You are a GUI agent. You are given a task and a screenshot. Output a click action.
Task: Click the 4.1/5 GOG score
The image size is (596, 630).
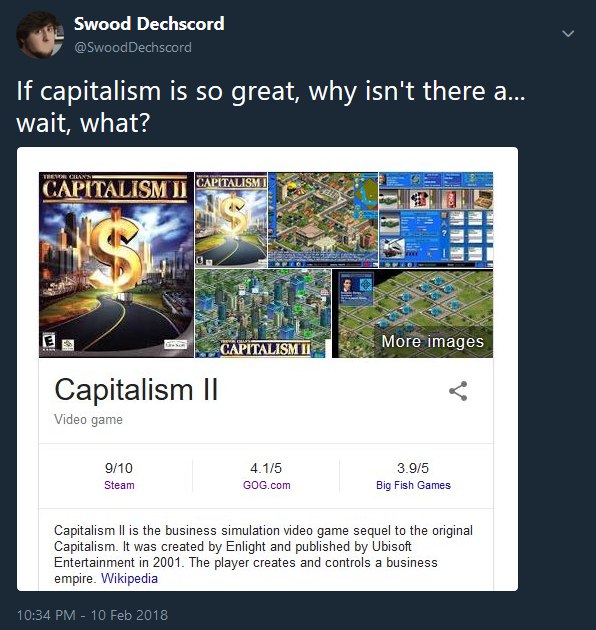[266, 468]
